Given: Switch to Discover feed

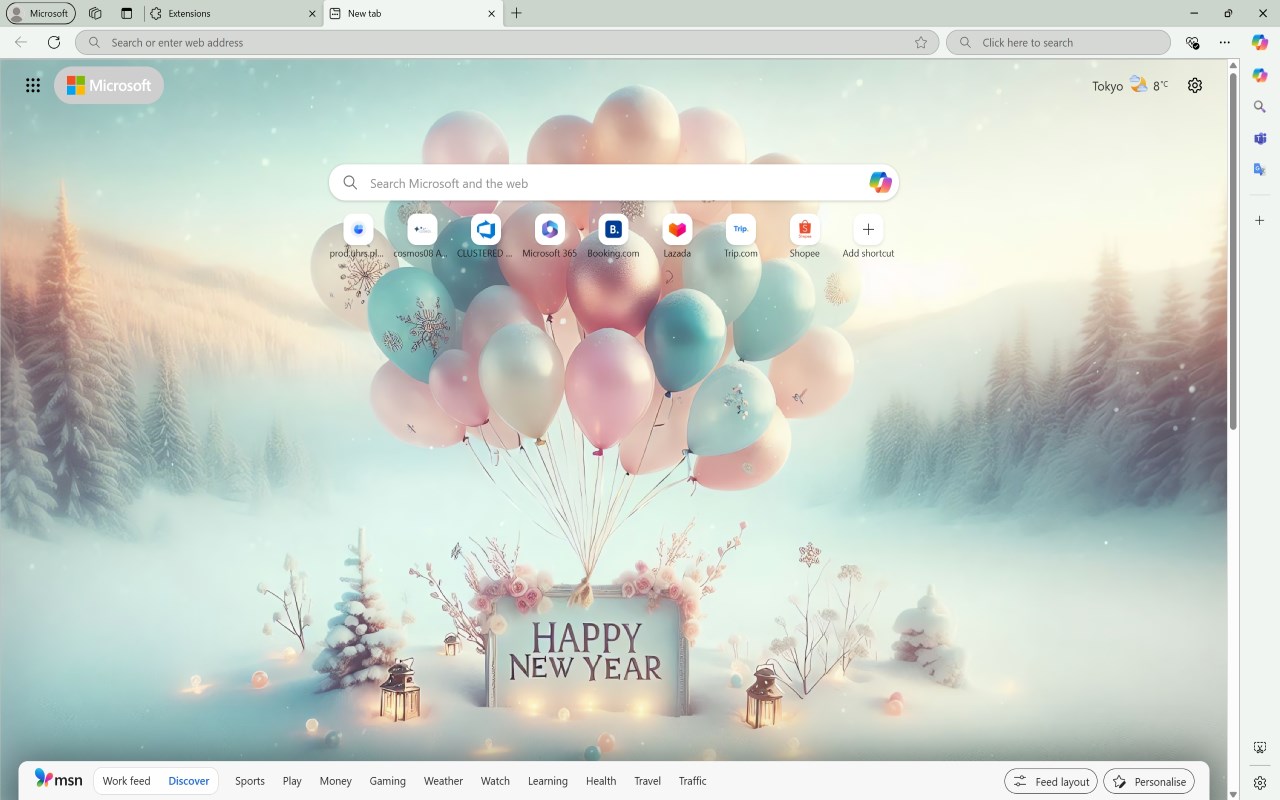Looking at the screenshot, I should [189, 781].
